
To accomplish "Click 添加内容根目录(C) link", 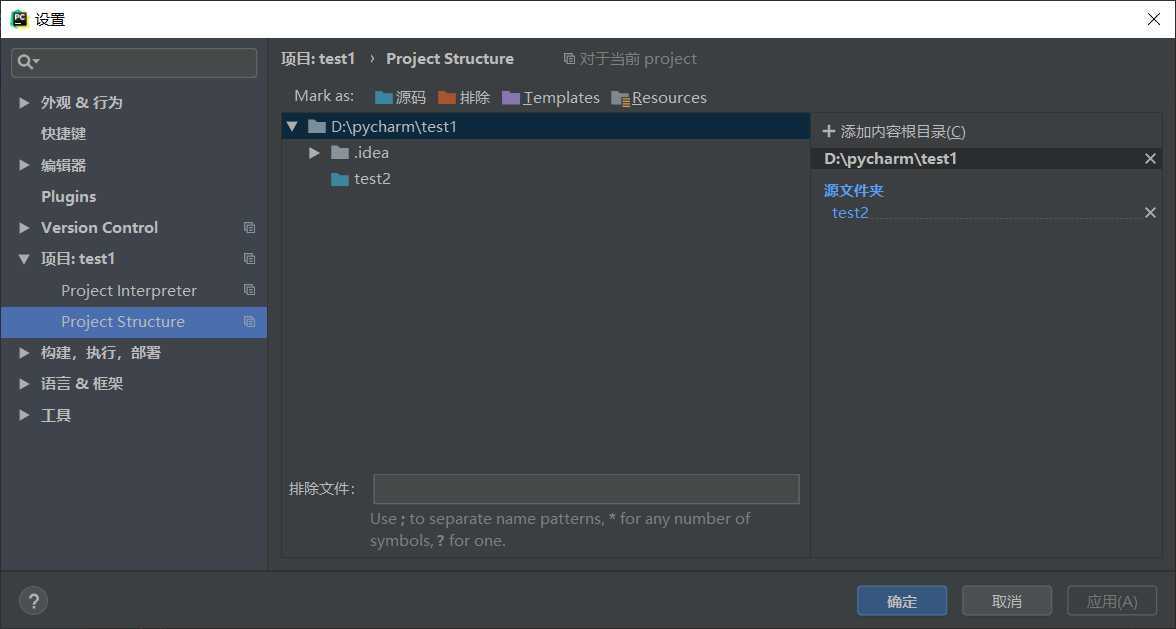I will point(903,132).
